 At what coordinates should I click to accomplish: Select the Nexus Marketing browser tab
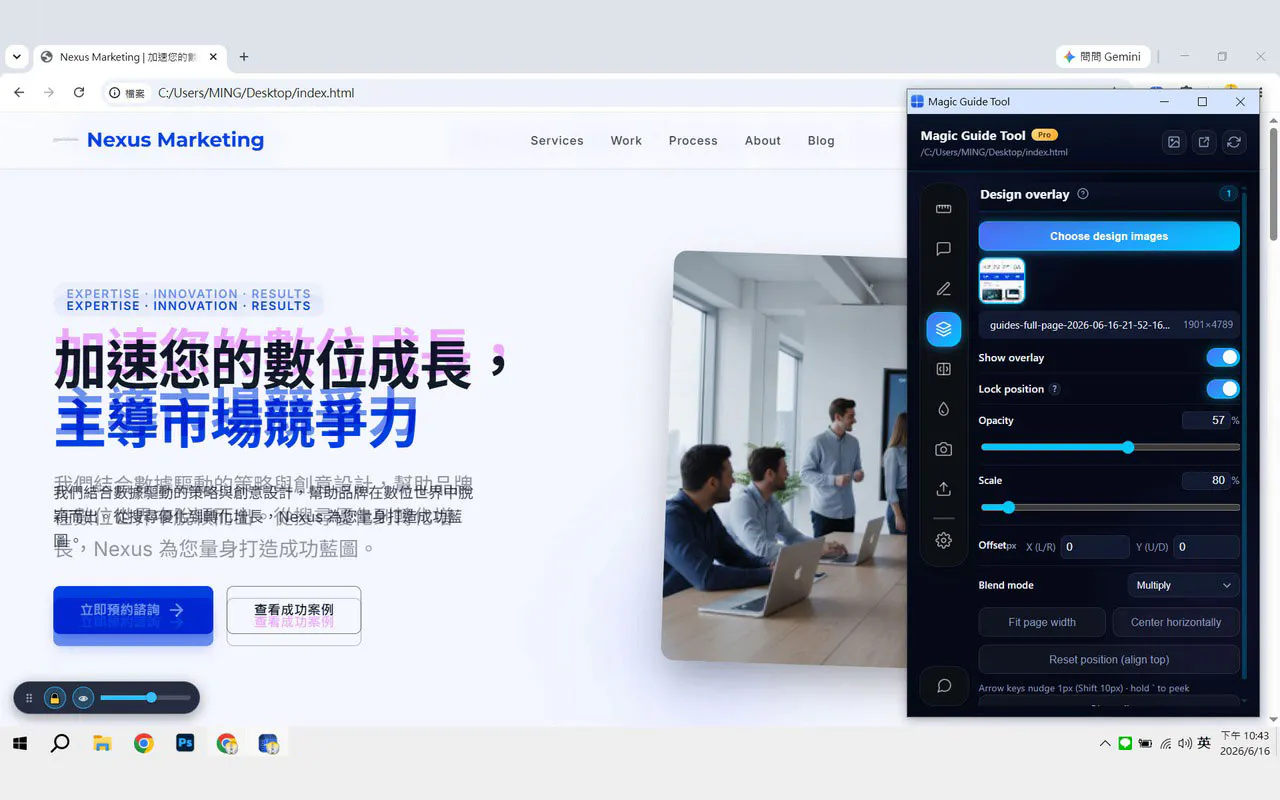[129, 57]
